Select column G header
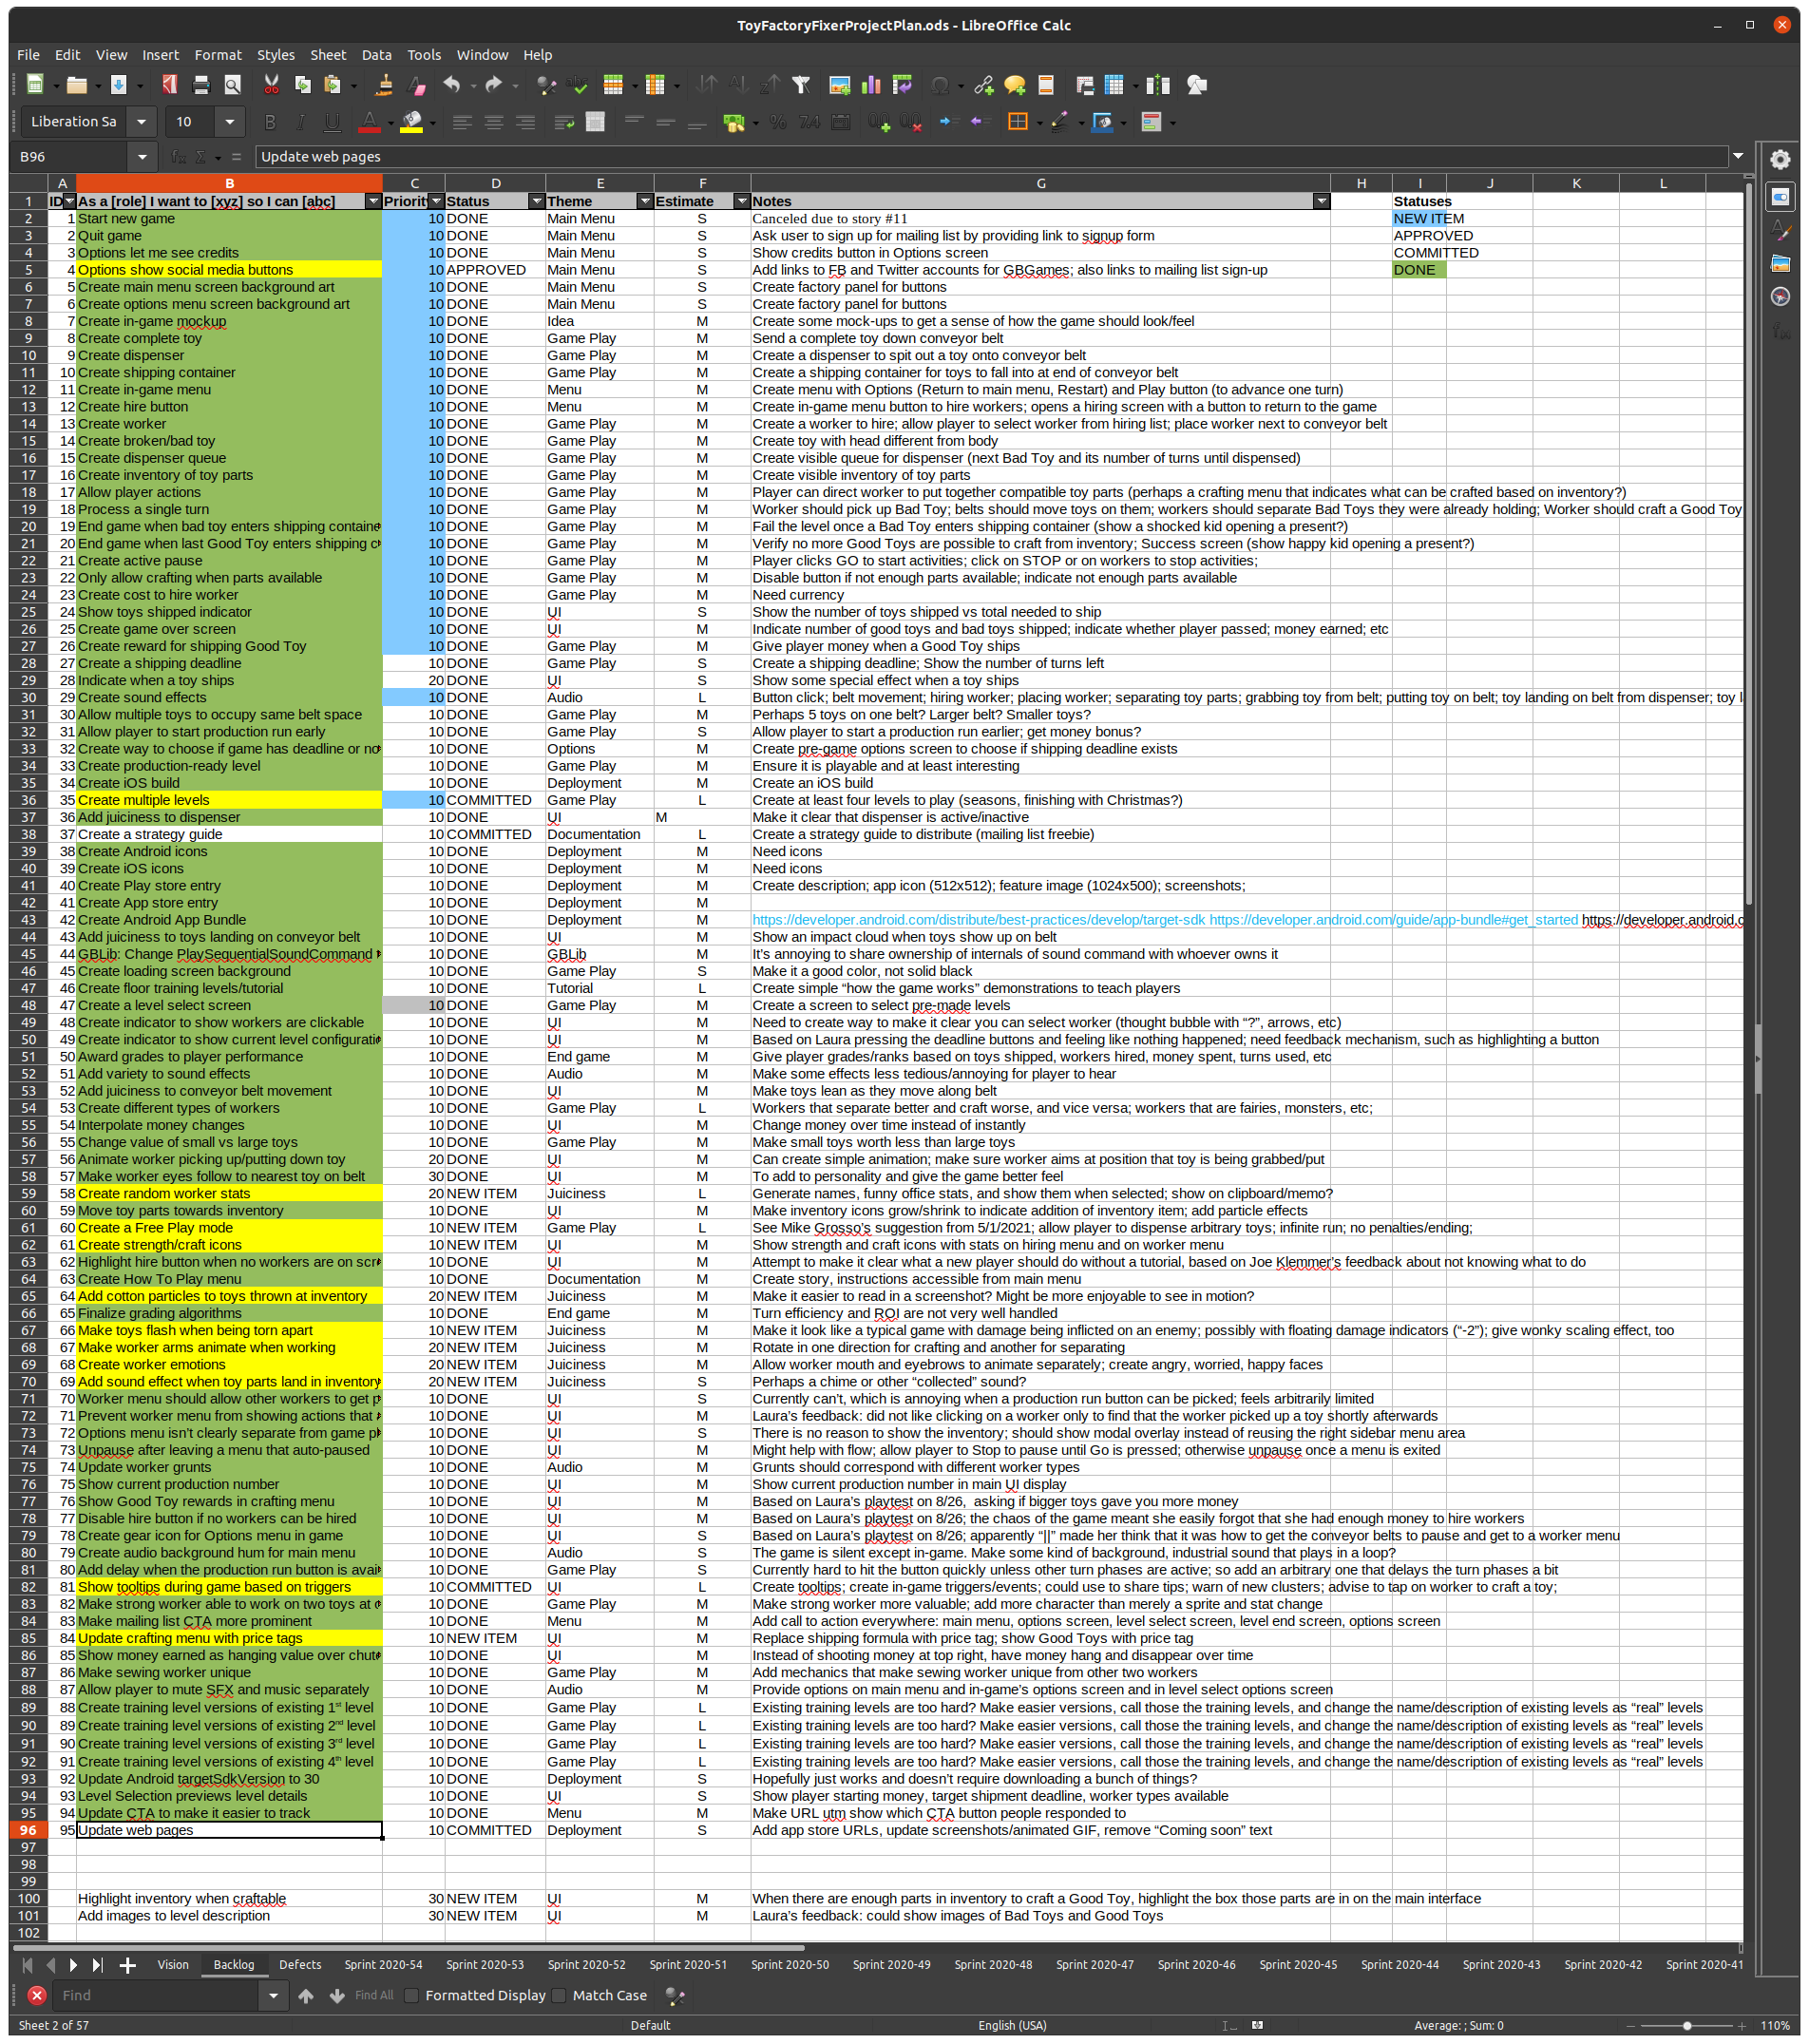 click(x=1040, y=183)
